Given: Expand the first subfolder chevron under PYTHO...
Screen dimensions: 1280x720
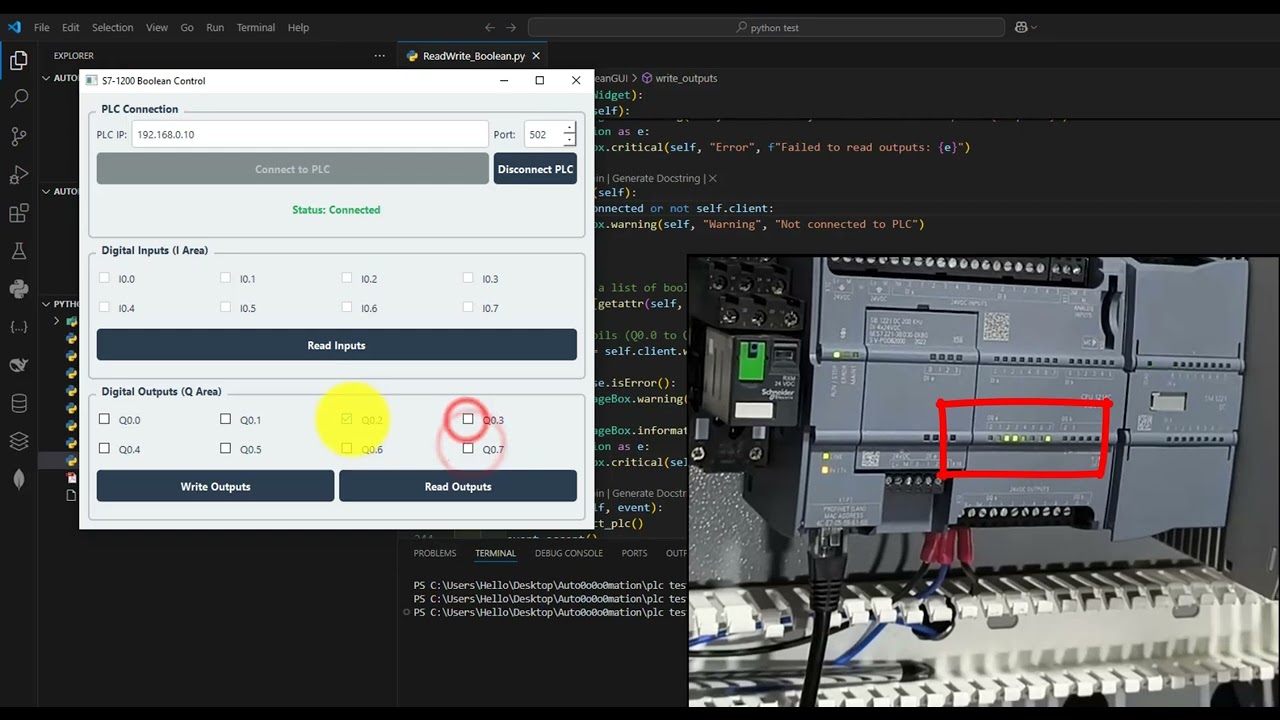Looking at the screenshot, I should (57, 321).
